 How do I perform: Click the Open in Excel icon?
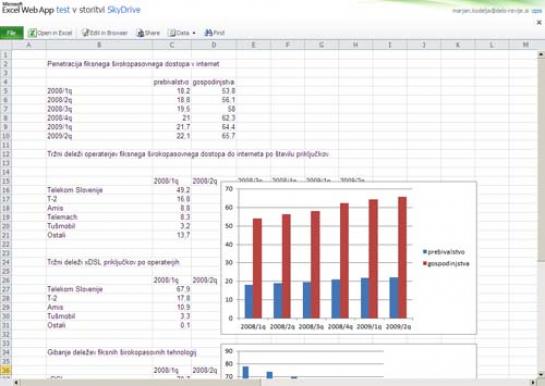pyautogui.click(x=32, y=33)
